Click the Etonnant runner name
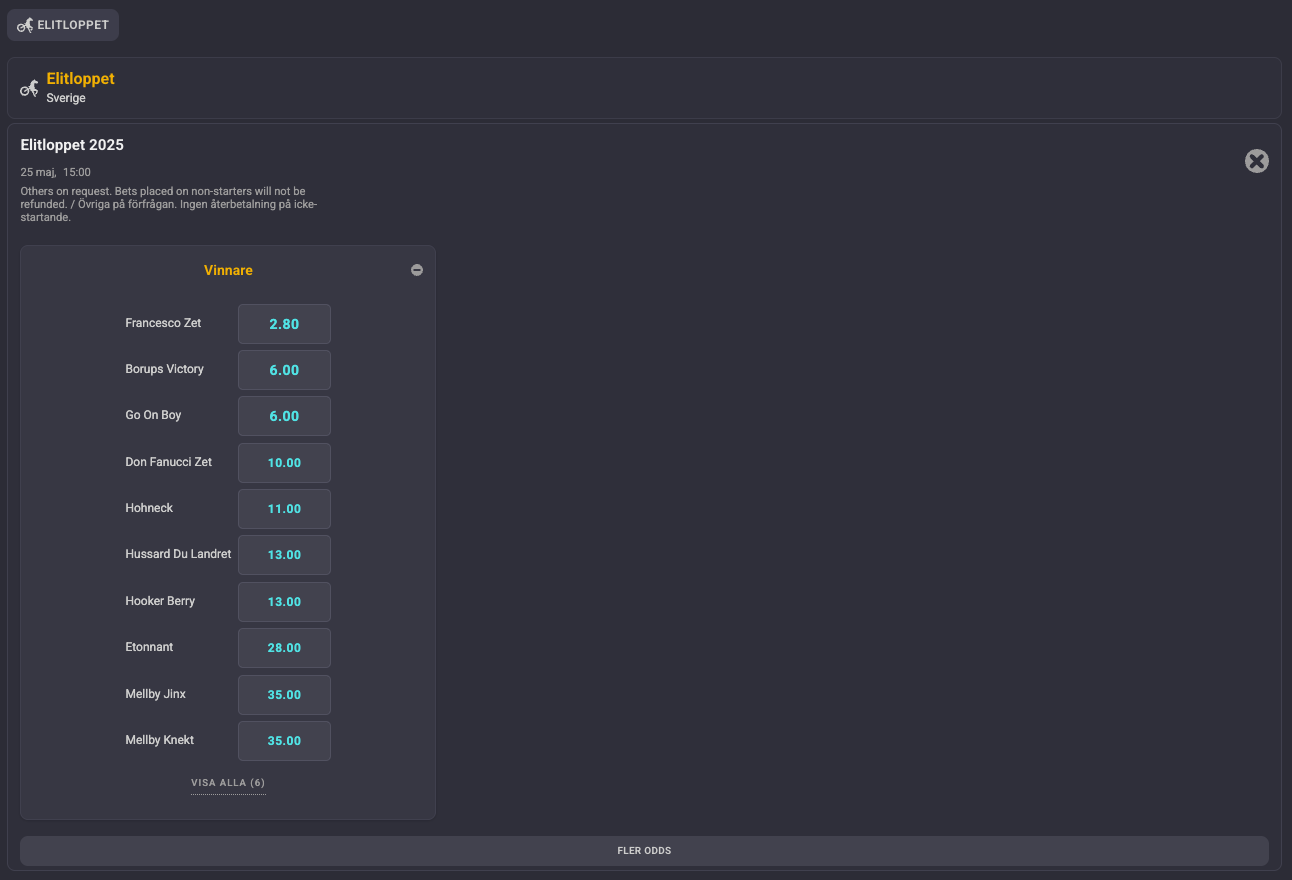The height and width of the screenshot is (880, 1292). tap(149, 647)
